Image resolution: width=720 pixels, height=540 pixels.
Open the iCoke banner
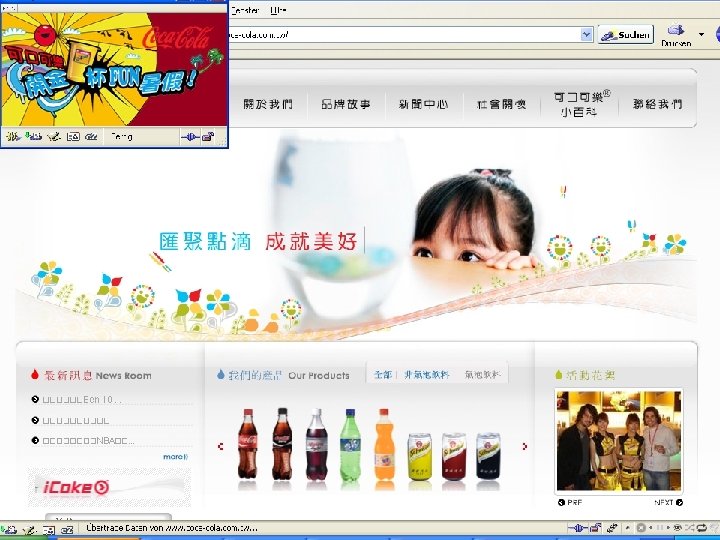[109, 487]
